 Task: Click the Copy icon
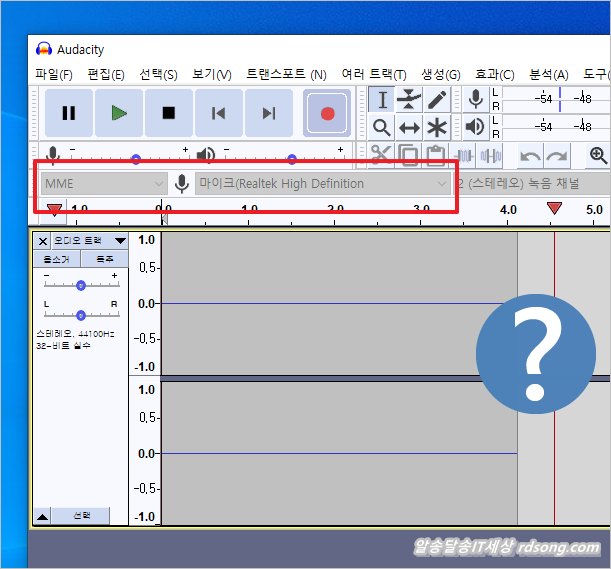(409, 155)
